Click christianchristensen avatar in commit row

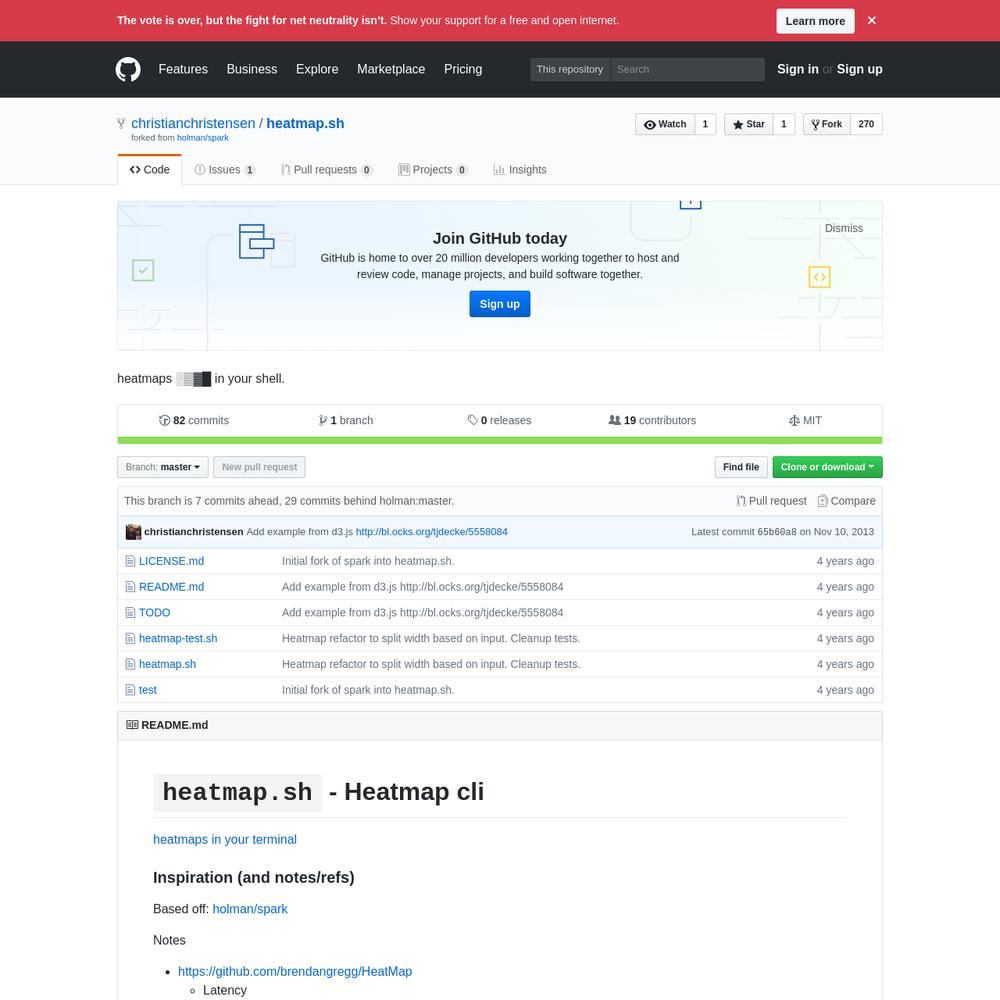tap(133, 532)
